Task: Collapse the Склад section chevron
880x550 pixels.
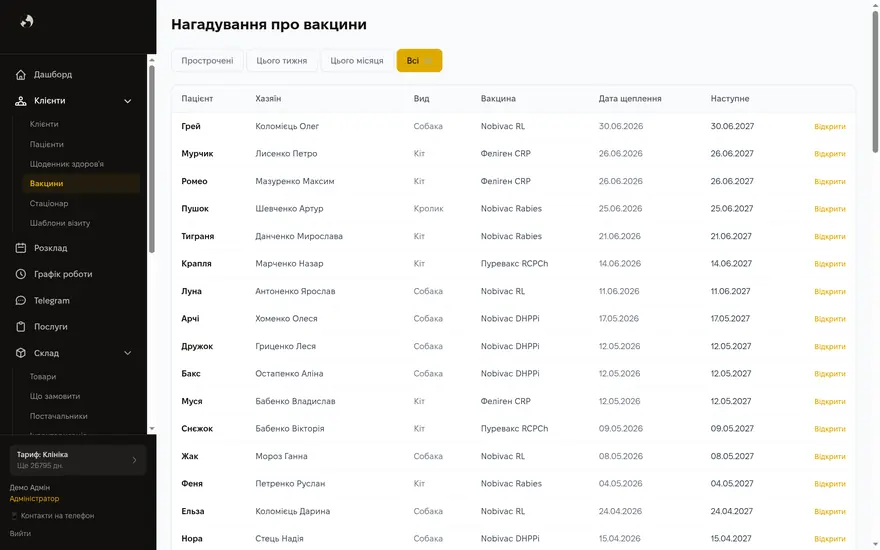Action: 127,353
